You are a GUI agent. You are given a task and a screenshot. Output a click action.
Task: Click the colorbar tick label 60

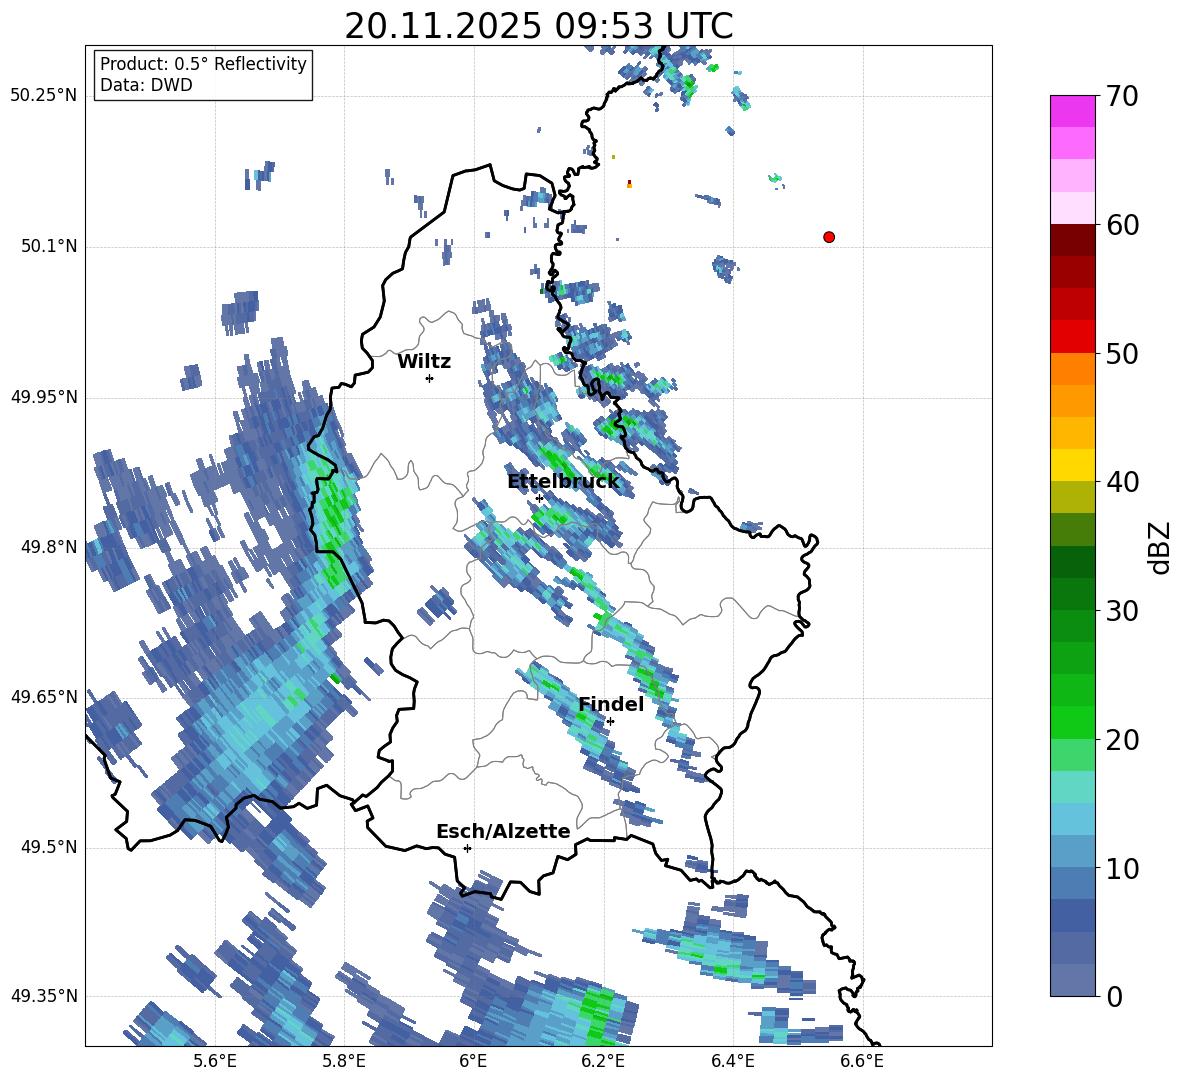point(1122,225)
